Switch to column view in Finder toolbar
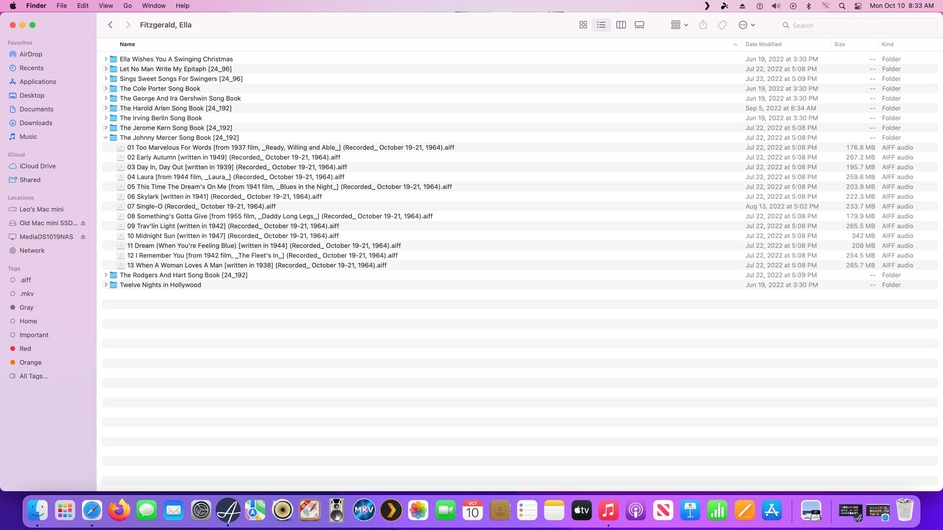The image size is (943, 530). (621, 25)
